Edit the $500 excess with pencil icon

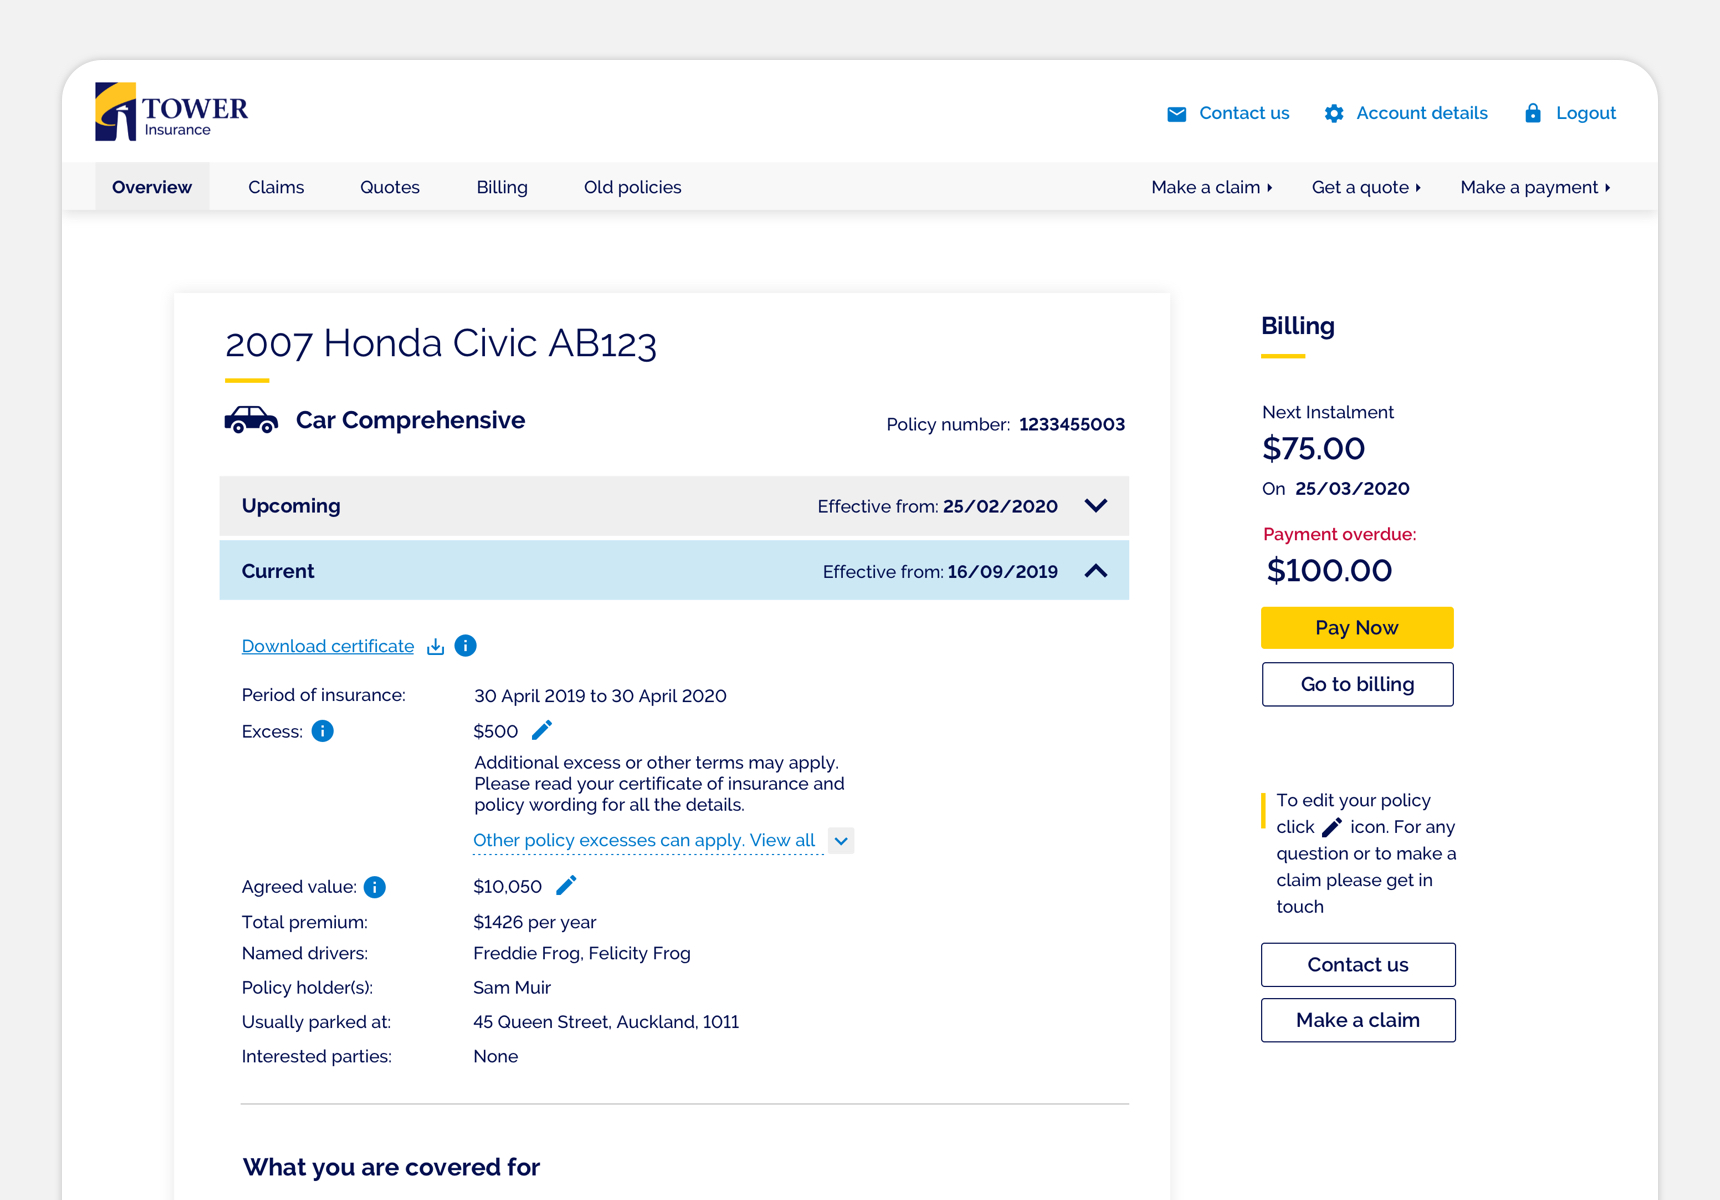[x=542, y=731]
